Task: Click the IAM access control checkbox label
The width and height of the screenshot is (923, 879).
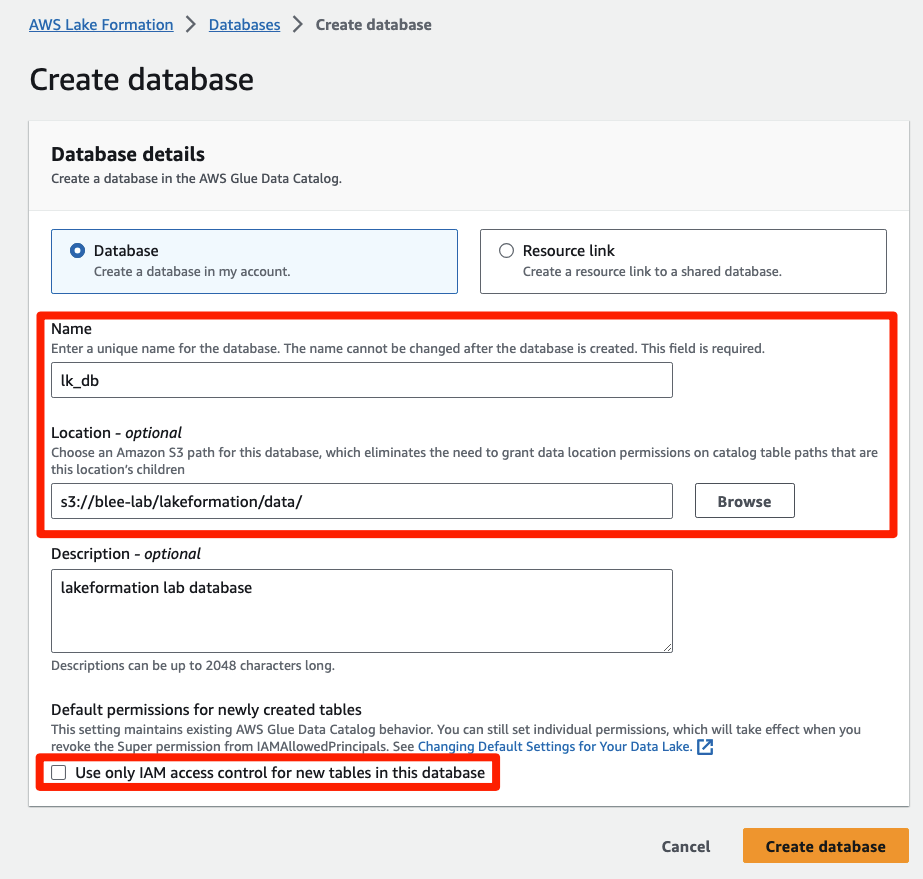Action: (x=280, y=772)
